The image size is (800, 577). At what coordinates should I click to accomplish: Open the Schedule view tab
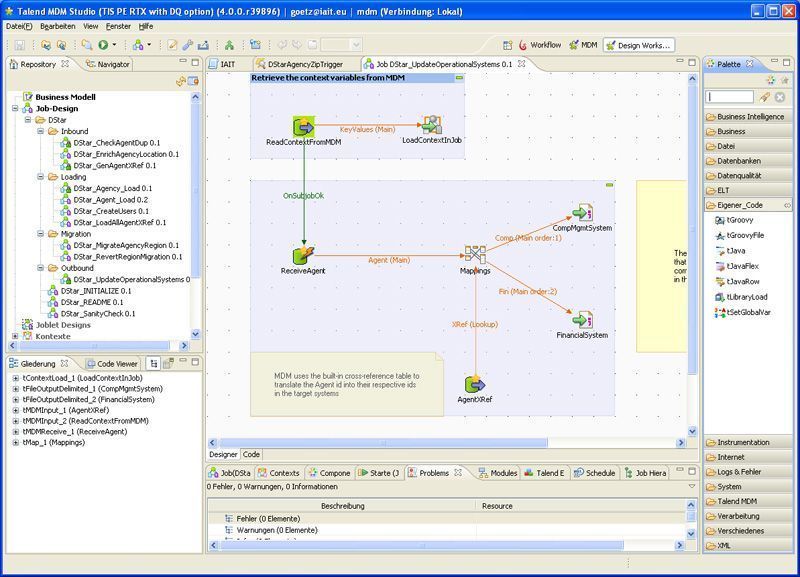tap(595, 473)
